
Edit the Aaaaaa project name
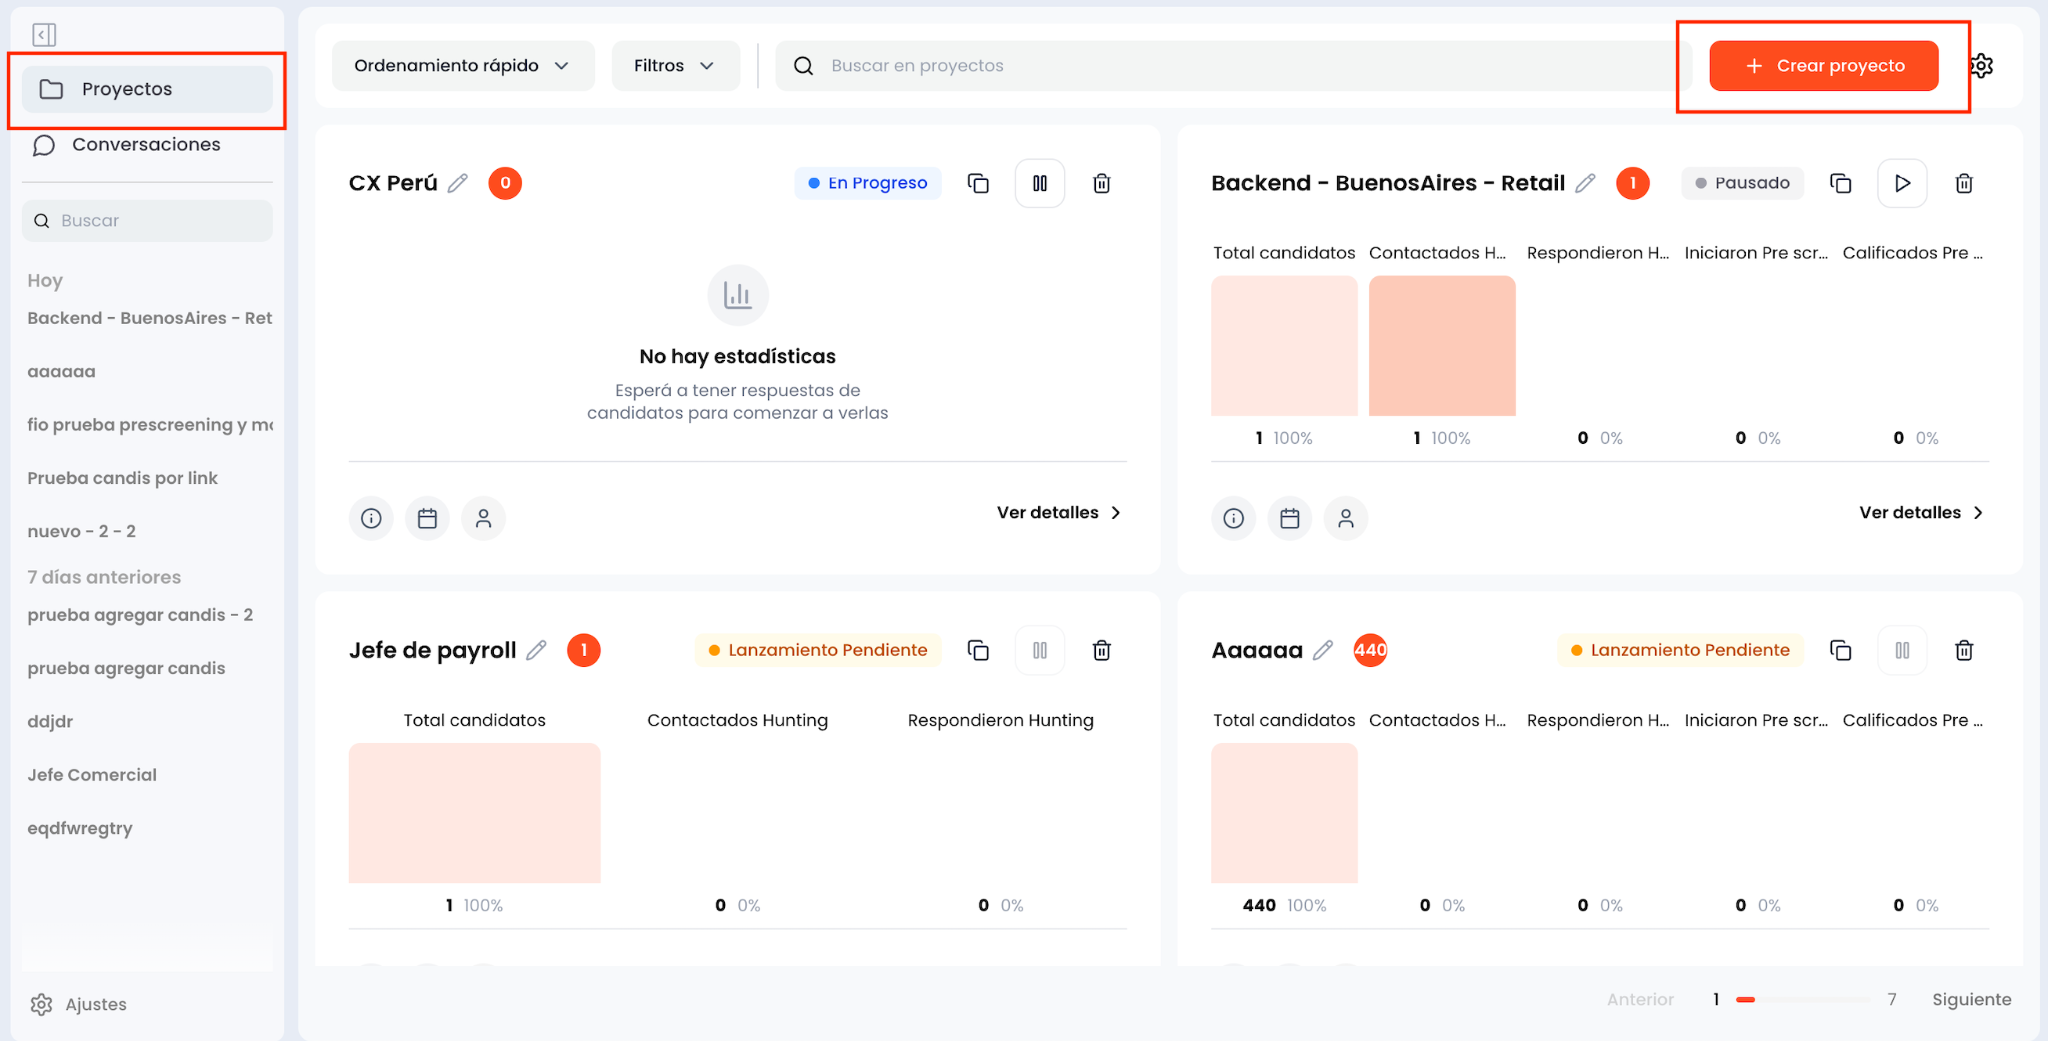click(x=1323, y=650)
